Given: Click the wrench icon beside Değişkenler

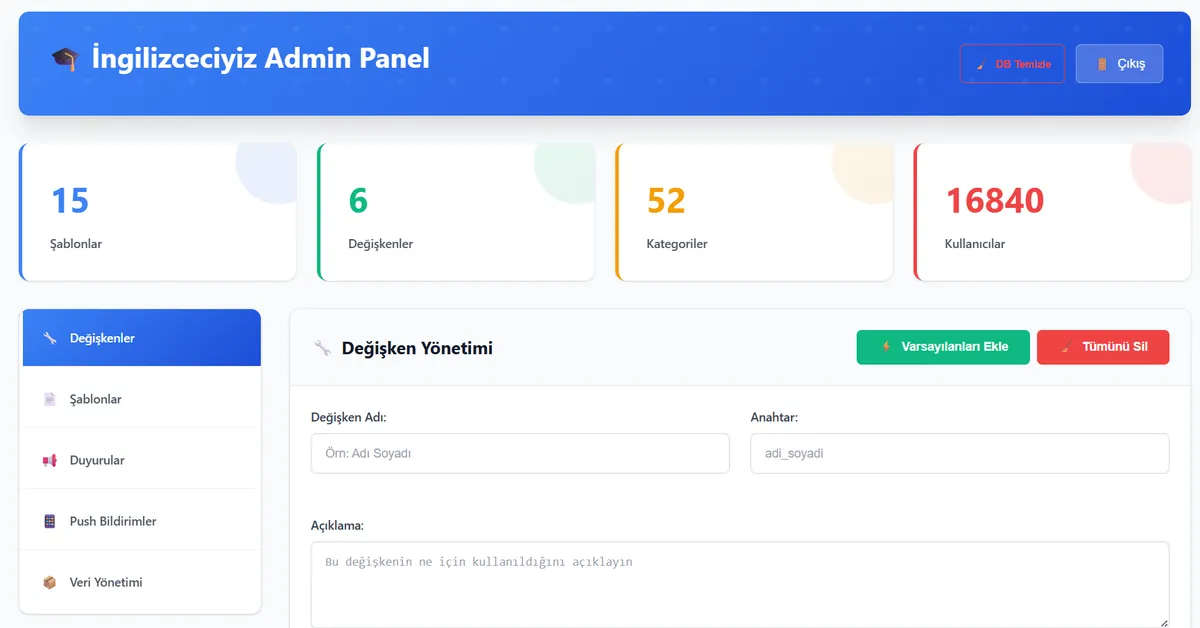Looking at the screenshot, I should [50, 338].
